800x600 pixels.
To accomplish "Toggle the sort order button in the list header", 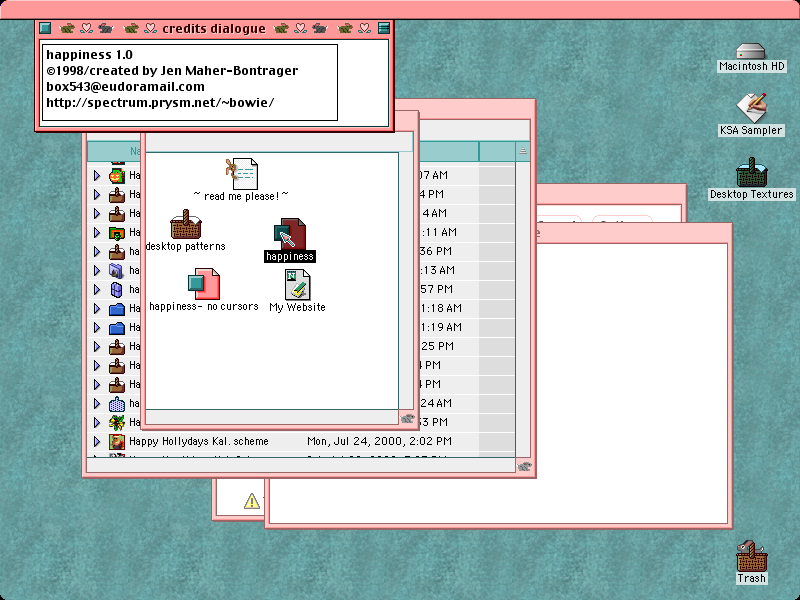I will [522, 151].
